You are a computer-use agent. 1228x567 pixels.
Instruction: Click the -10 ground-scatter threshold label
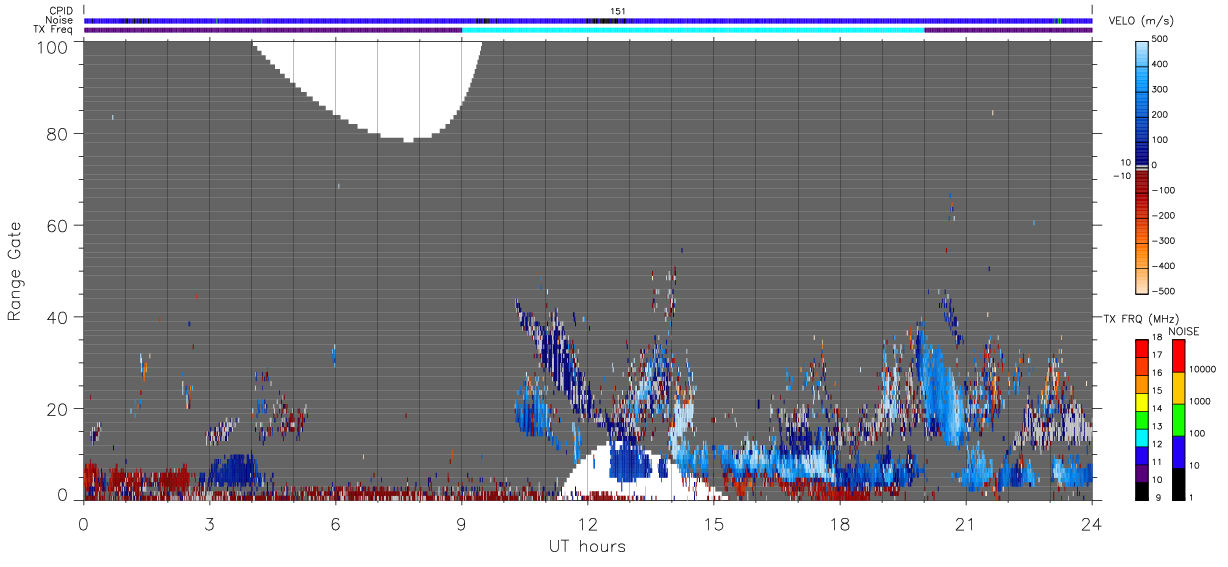(1121, 176)
